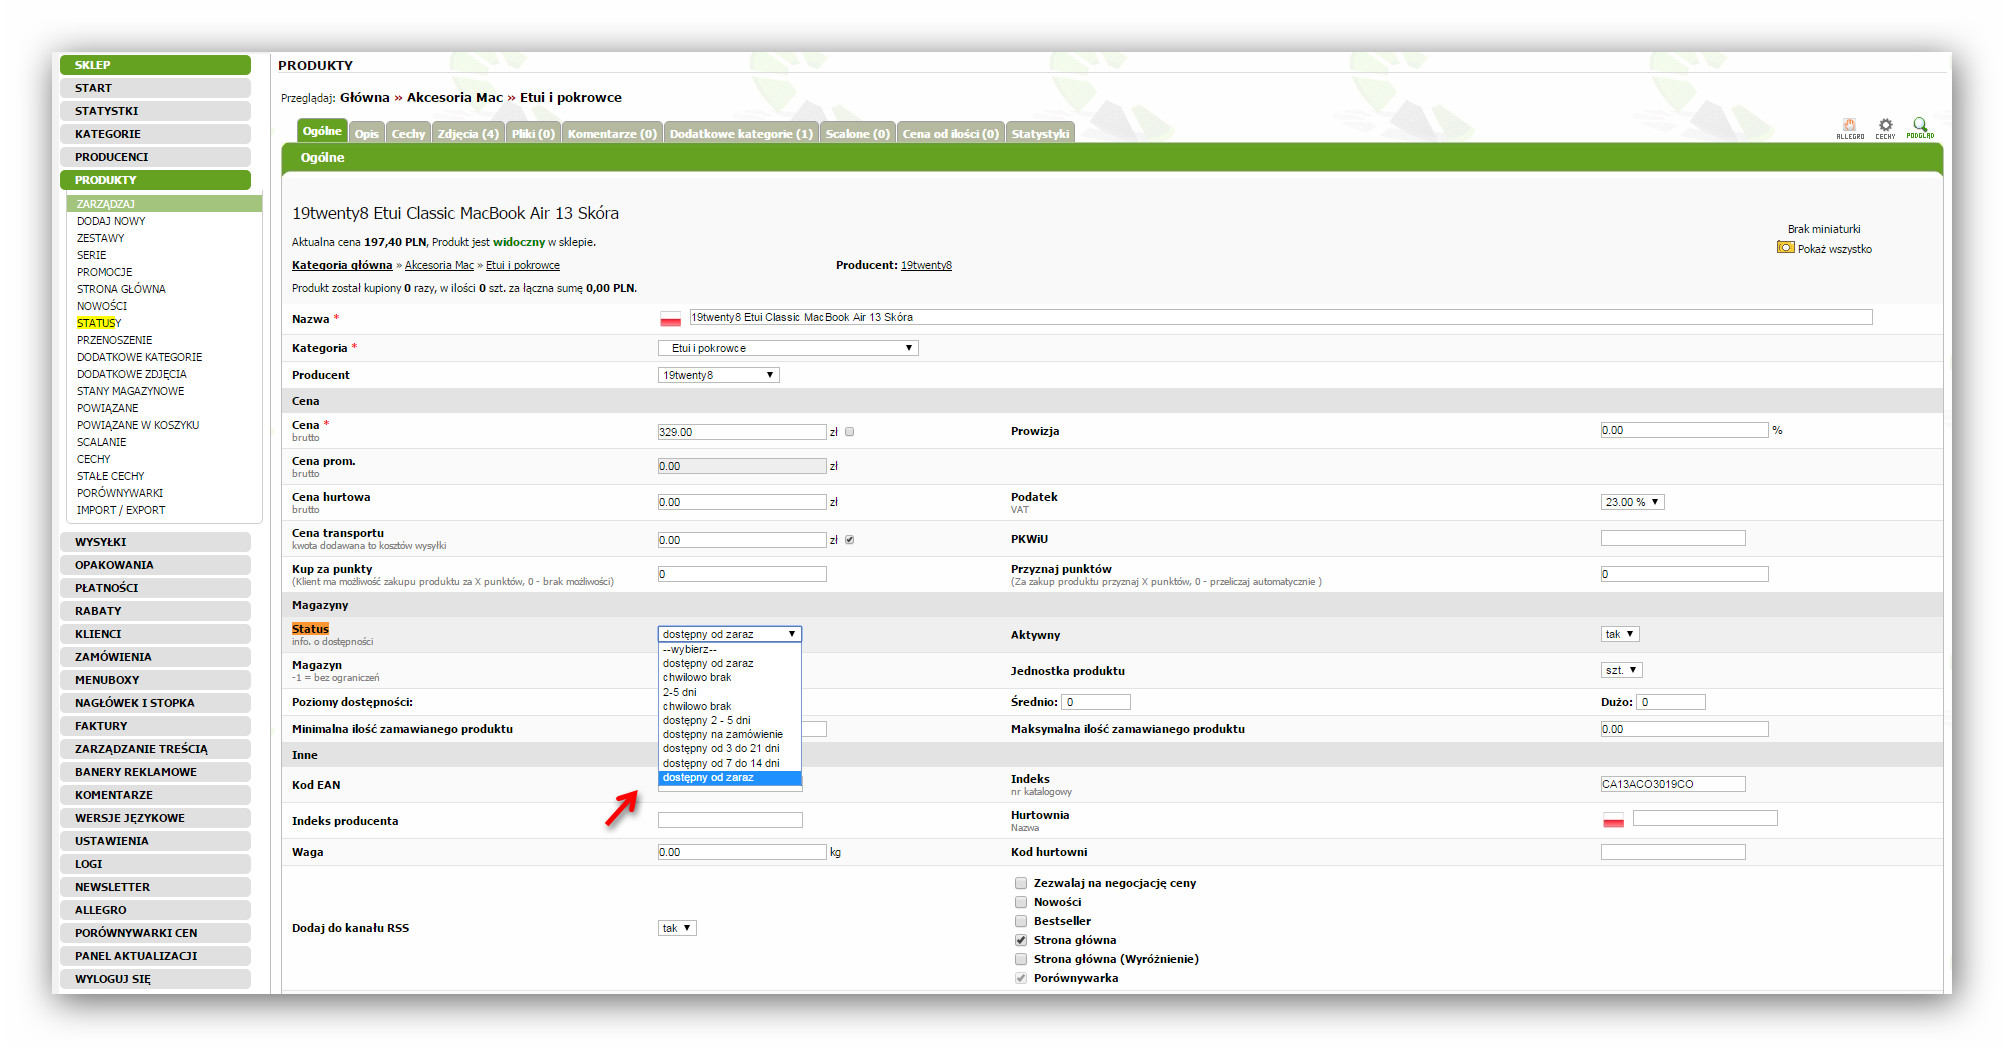Click WYLOGUJ SIĘ to log out
This screenshot has height=1046, width=2004.
tap(155, 979)
